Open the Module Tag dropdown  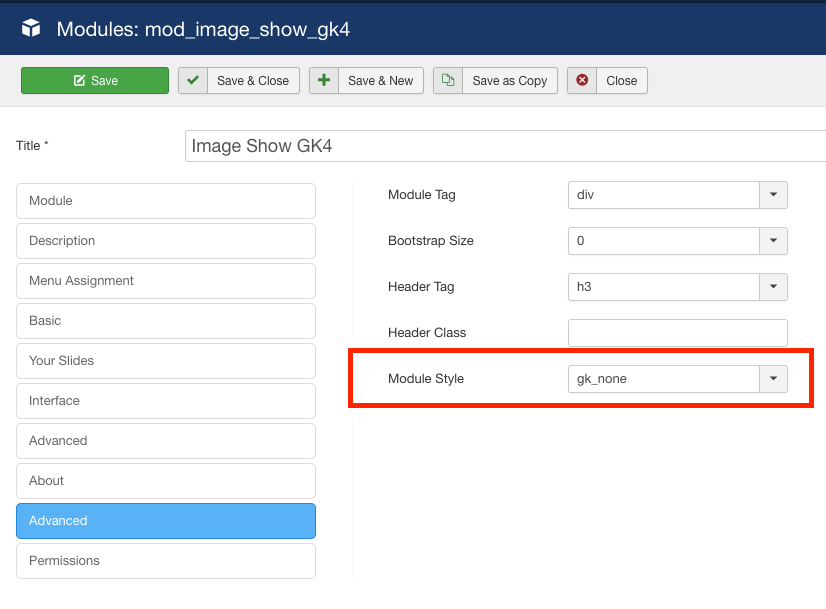(677, 195)
